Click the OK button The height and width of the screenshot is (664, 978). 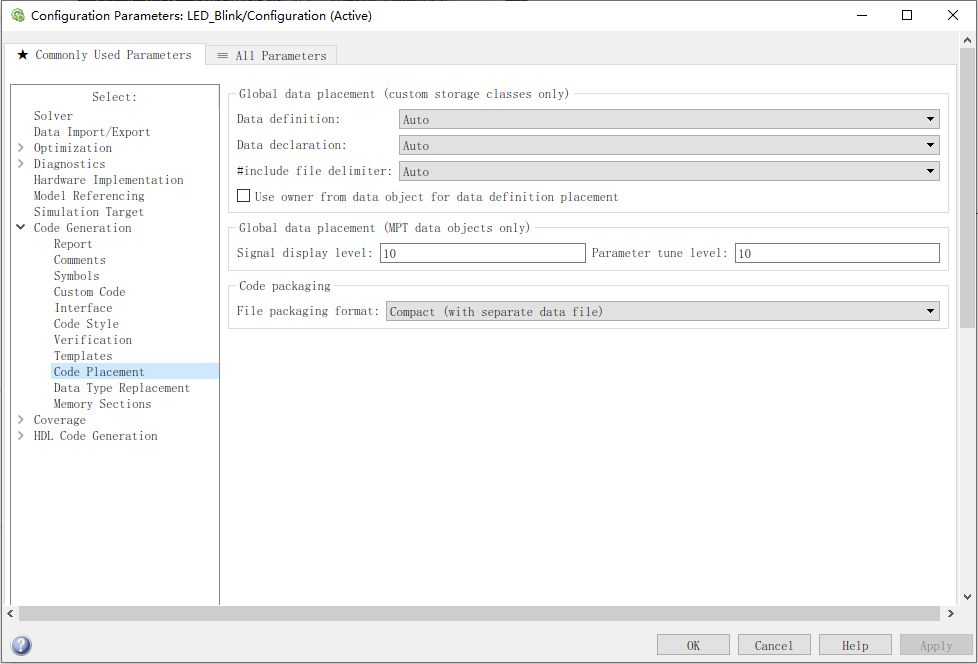693,645
